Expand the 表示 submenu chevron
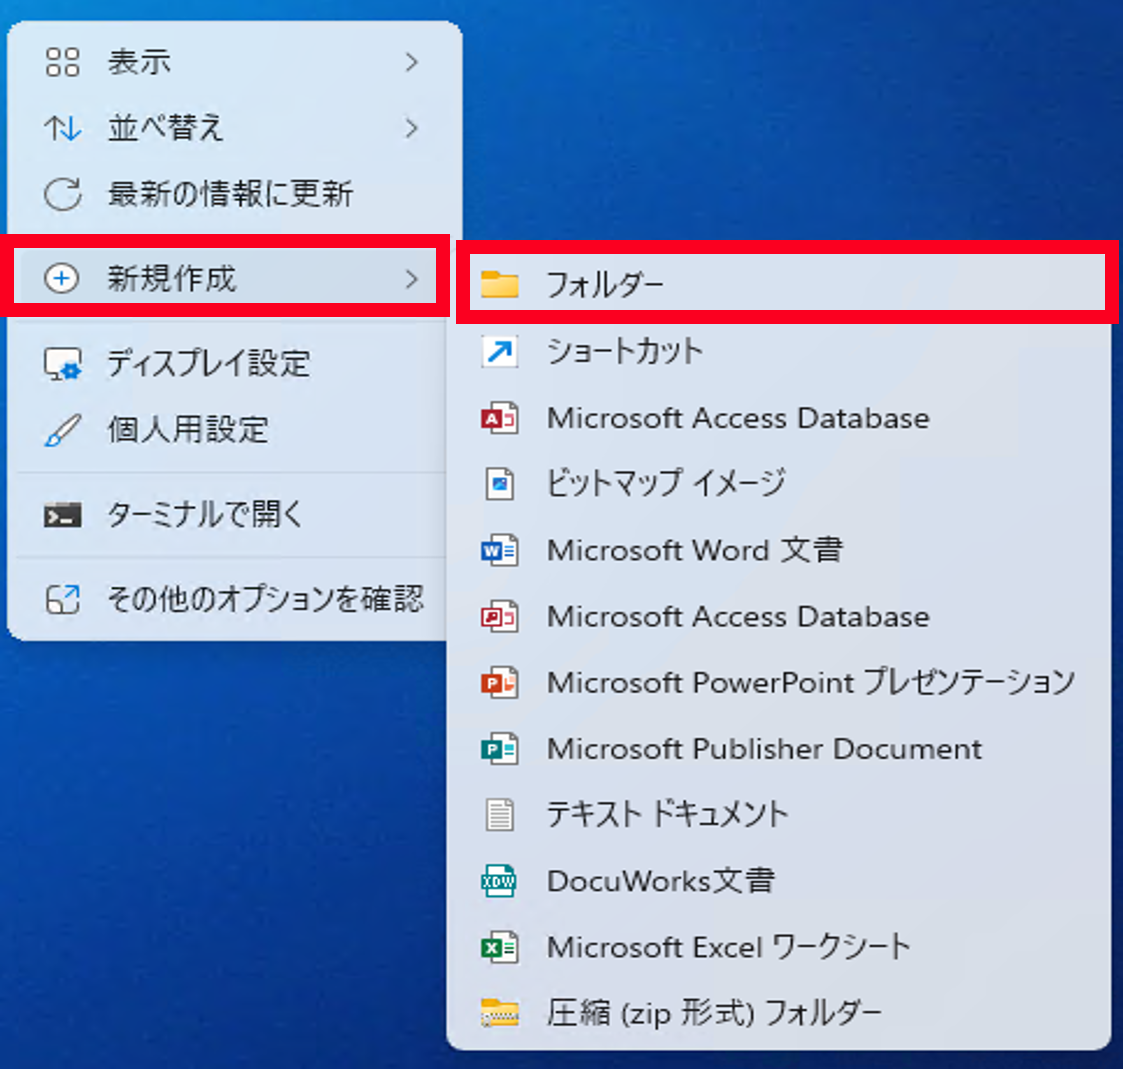The width and height of the screenshot is (1123, 1069). click(411, 62)
